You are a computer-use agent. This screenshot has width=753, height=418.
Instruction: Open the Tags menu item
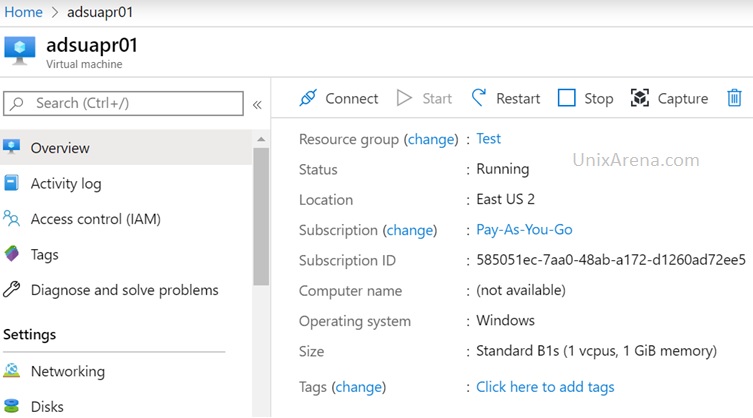[x=126, y=254]
